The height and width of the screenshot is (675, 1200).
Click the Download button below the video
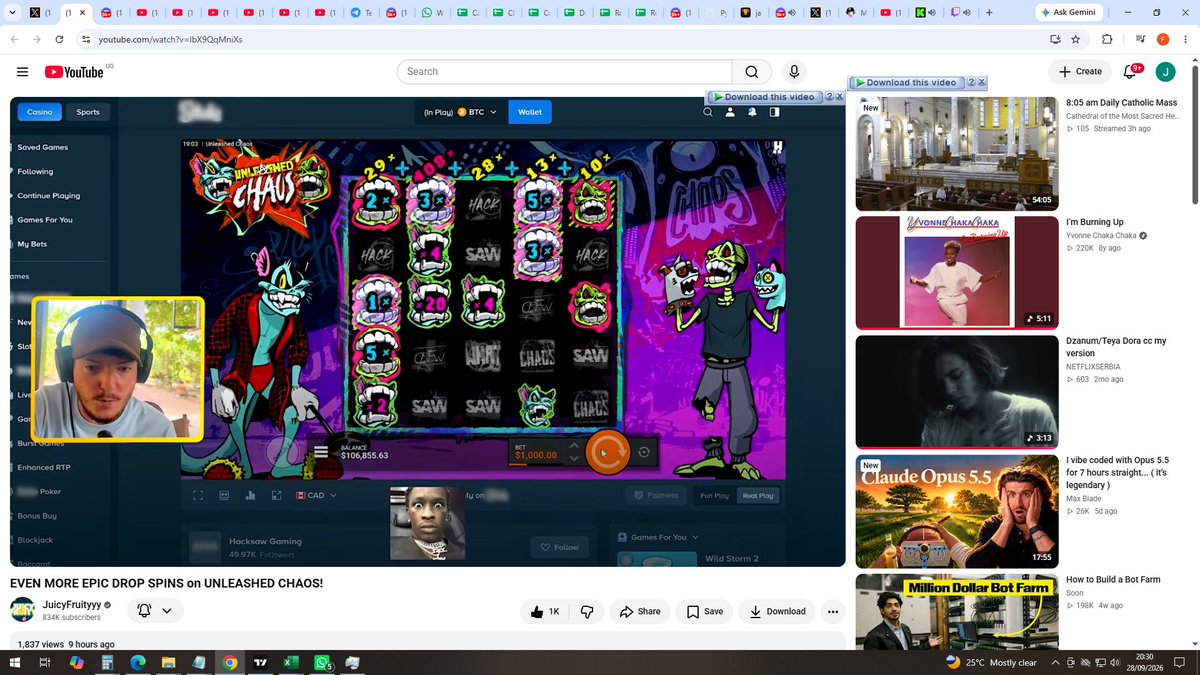click(x=777, y=611)
